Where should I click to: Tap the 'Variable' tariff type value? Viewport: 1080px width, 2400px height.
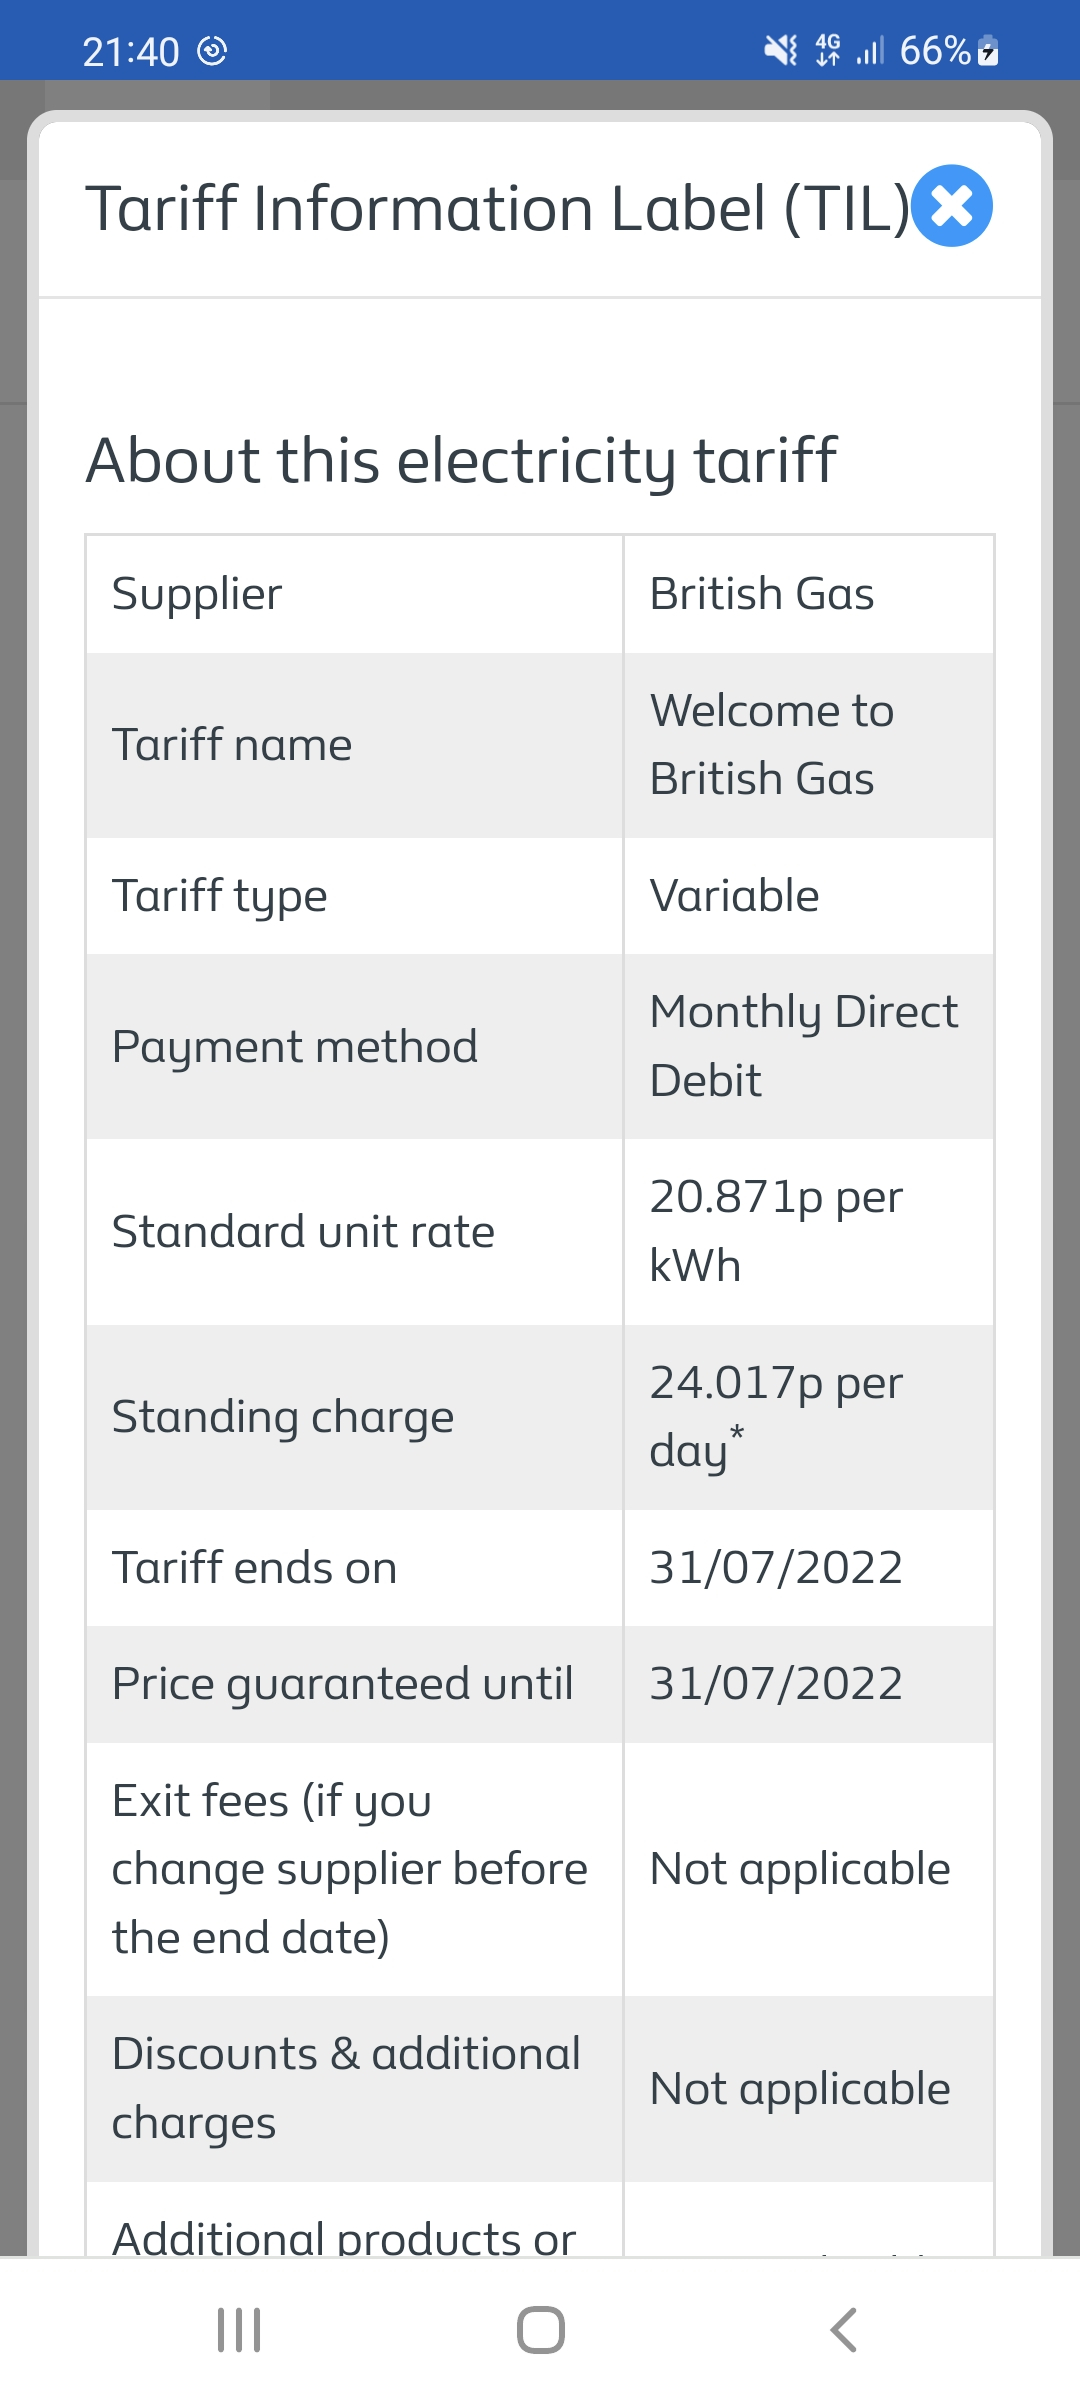[734, 896]
